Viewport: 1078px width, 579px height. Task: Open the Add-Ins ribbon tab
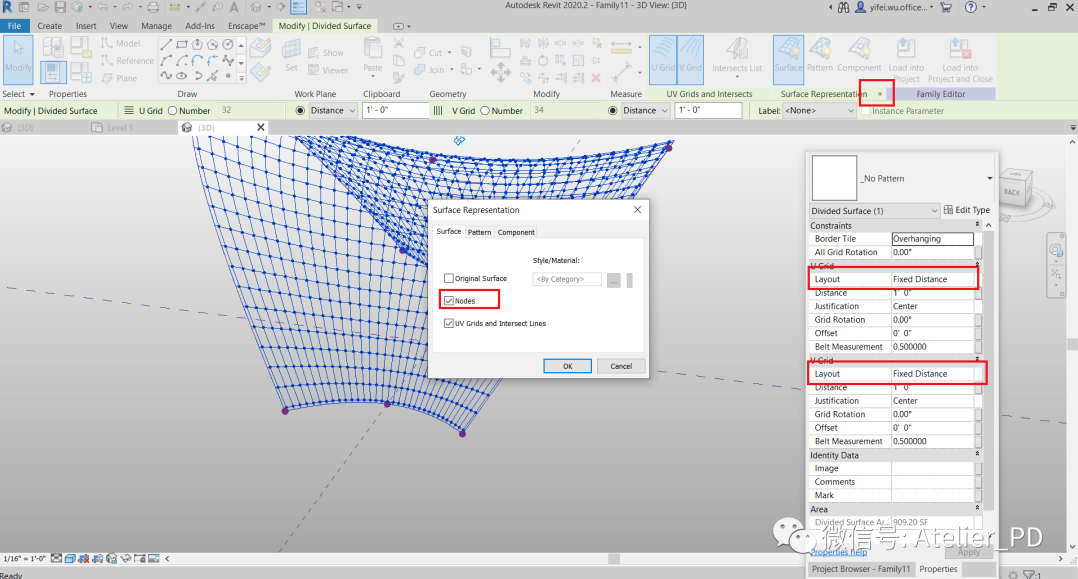pyautogui.click(x=200, y=26)
